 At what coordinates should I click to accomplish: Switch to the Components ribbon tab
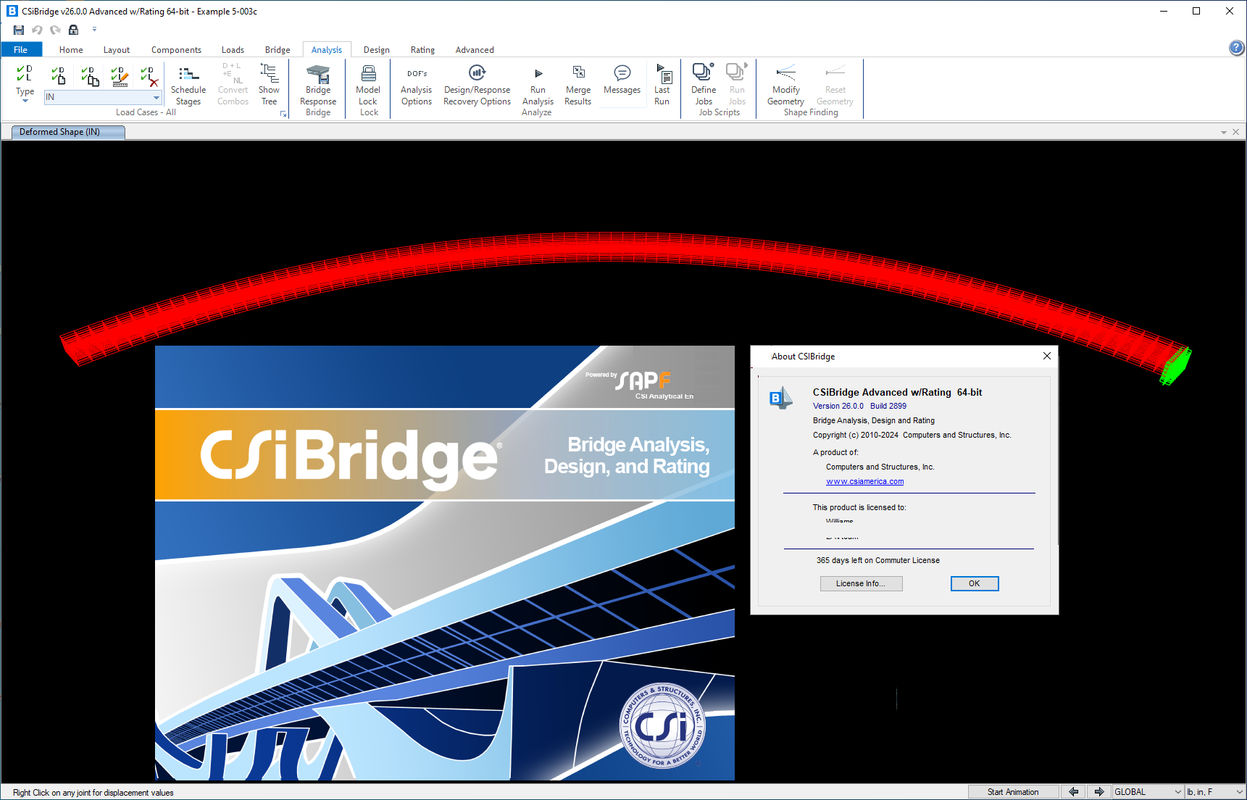click(176, 49)
